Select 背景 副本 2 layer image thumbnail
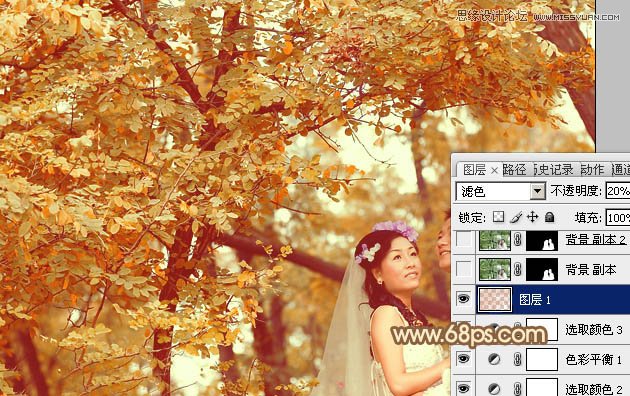This screenshot has width=630, height=396. 495,240
